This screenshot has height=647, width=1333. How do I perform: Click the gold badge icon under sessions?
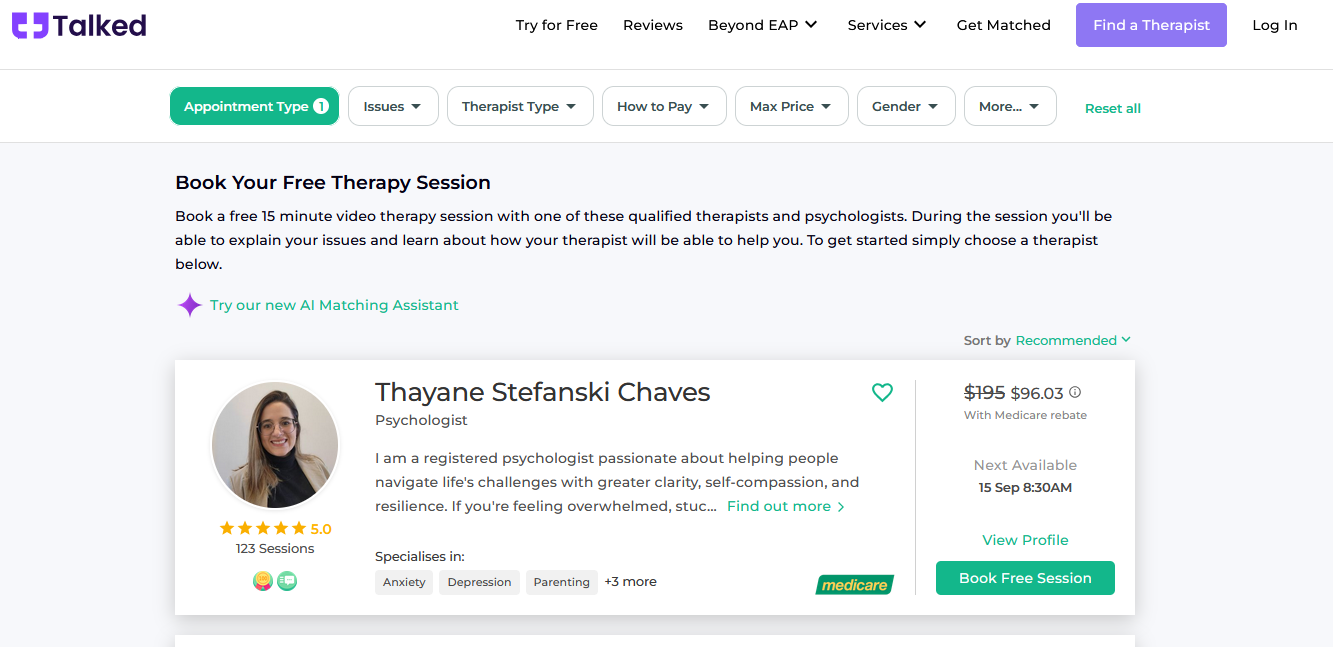(x=263, y=581)
